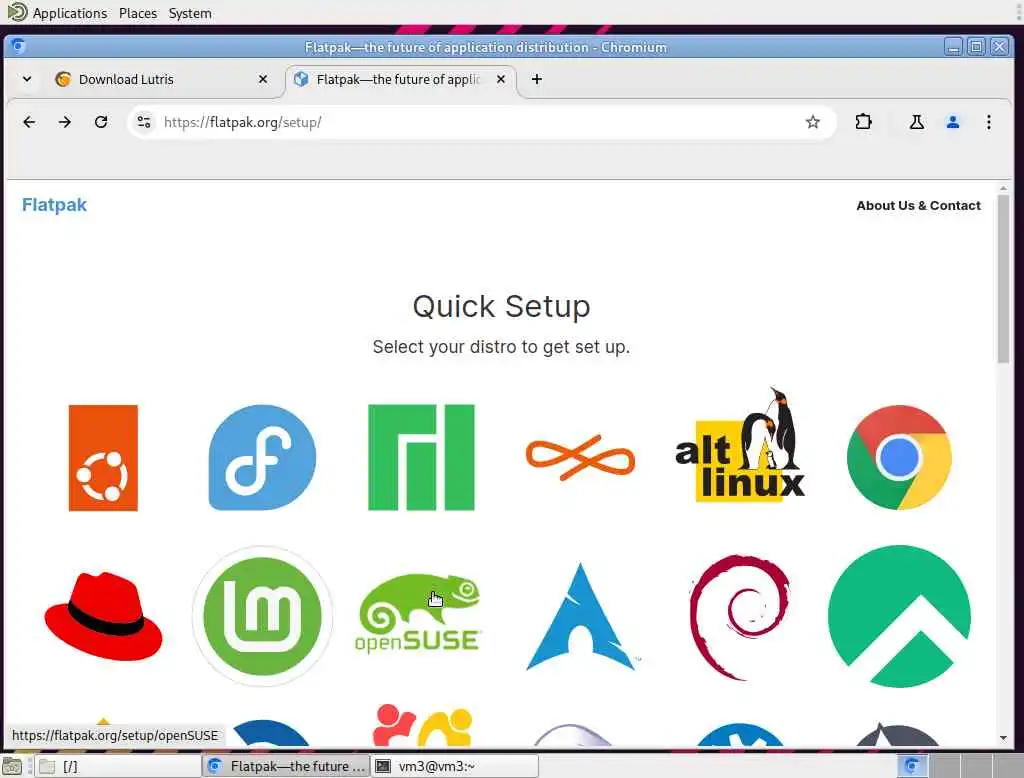The height and width of the screenshot is (778, 1024).
Task: Switch to the [/] file manager taskbar item
Action: click(118, 766)
